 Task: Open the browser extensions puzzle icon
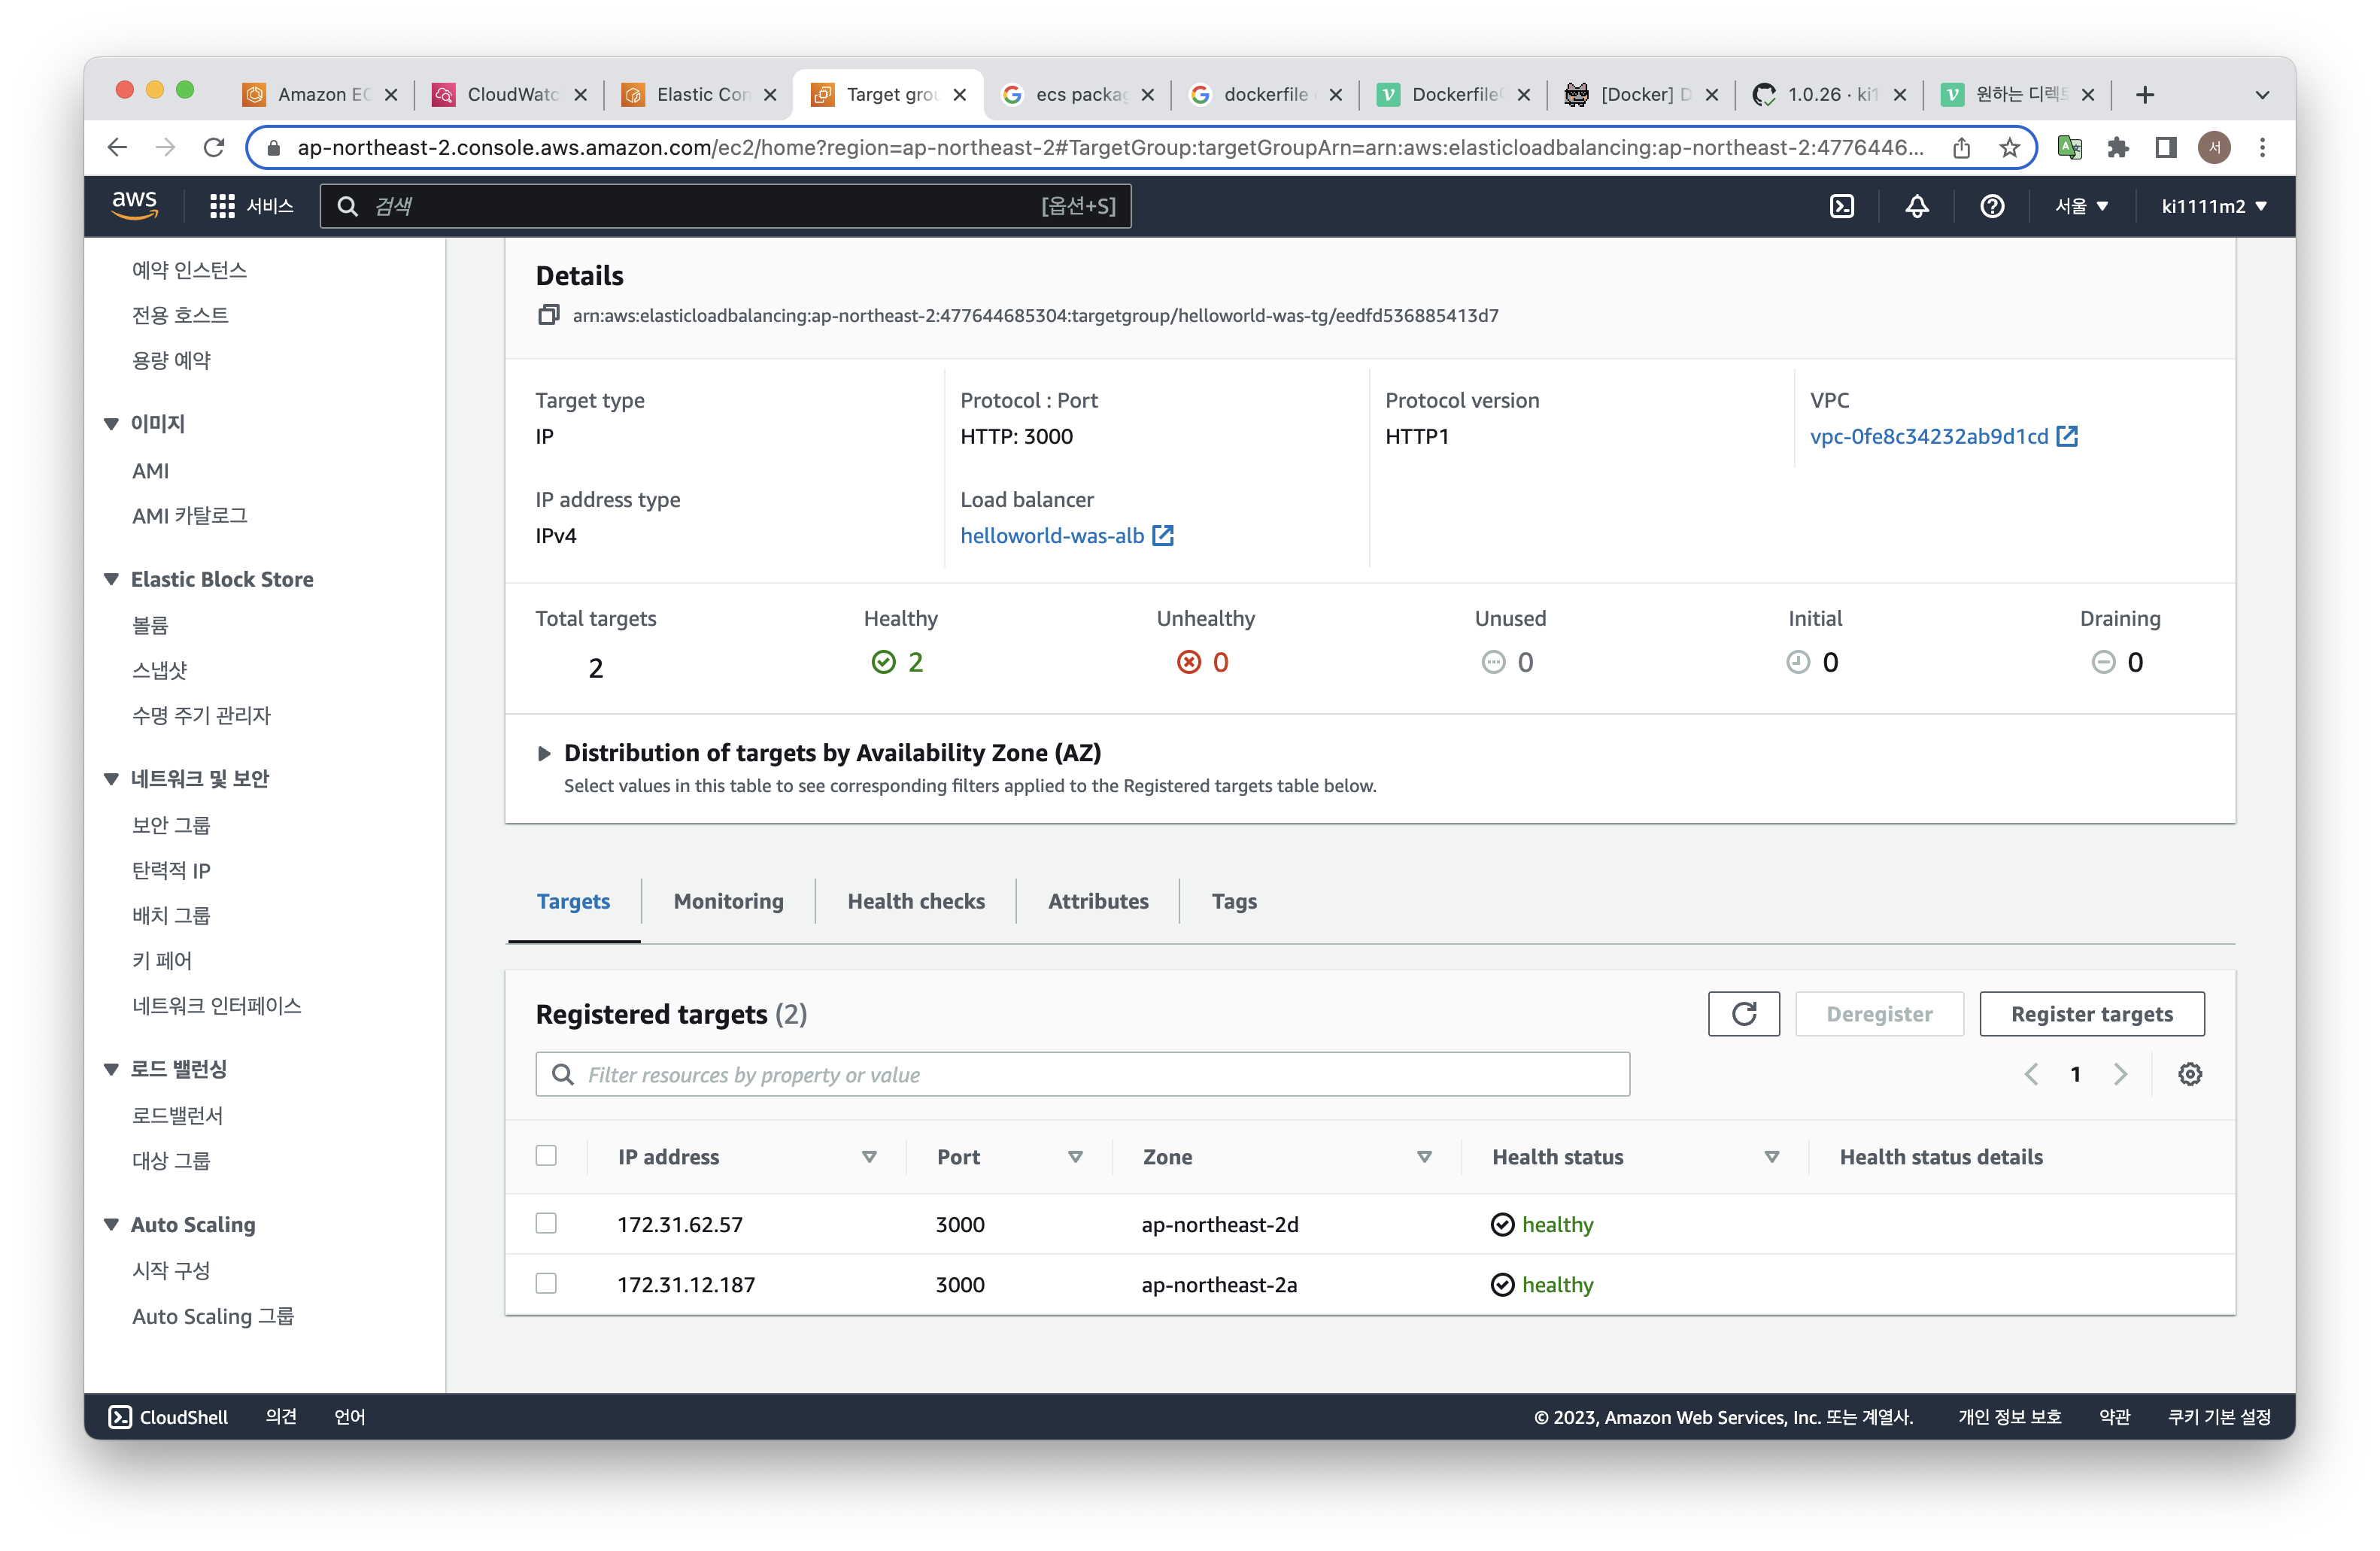(2117, 148)
